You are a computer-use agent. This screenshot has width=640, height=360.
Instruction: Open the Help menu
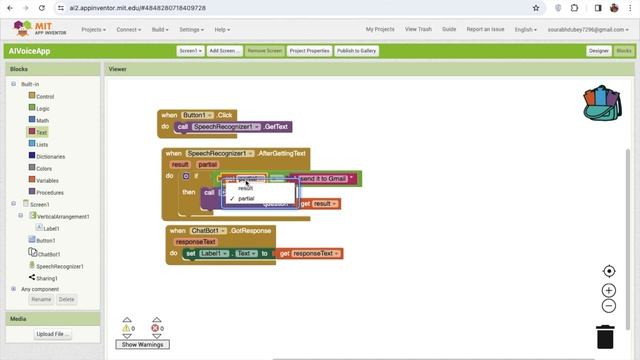pos(222,29)
